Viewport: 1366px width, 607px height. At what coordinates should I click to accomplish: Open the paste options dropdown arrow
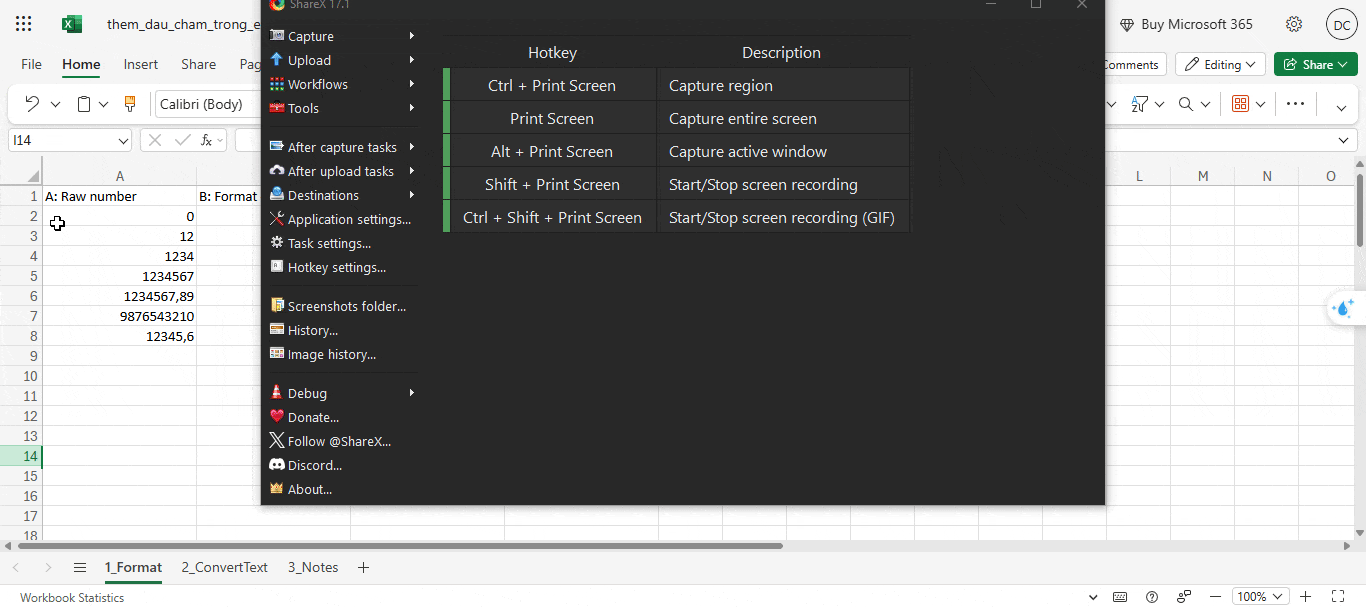(x=104, y=104)
